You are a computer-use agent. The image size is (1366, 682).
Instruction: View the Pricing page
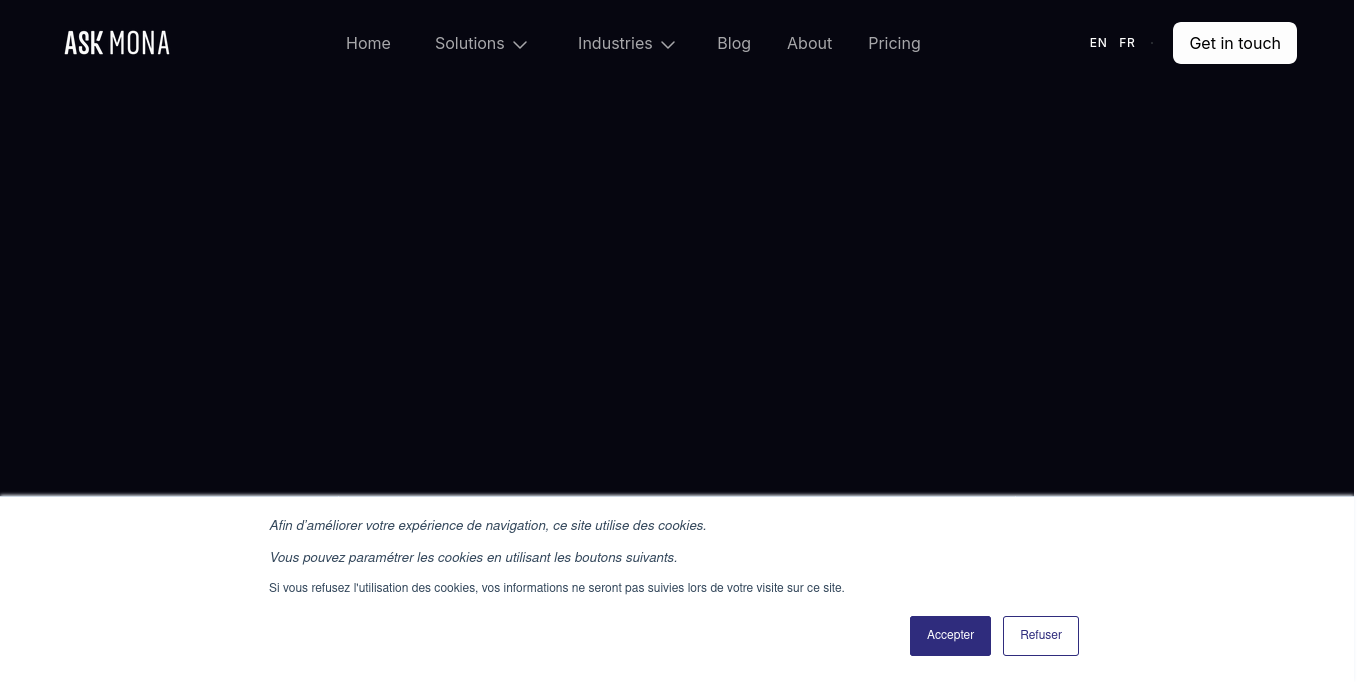pyautogui.click(x=894, y=43)
